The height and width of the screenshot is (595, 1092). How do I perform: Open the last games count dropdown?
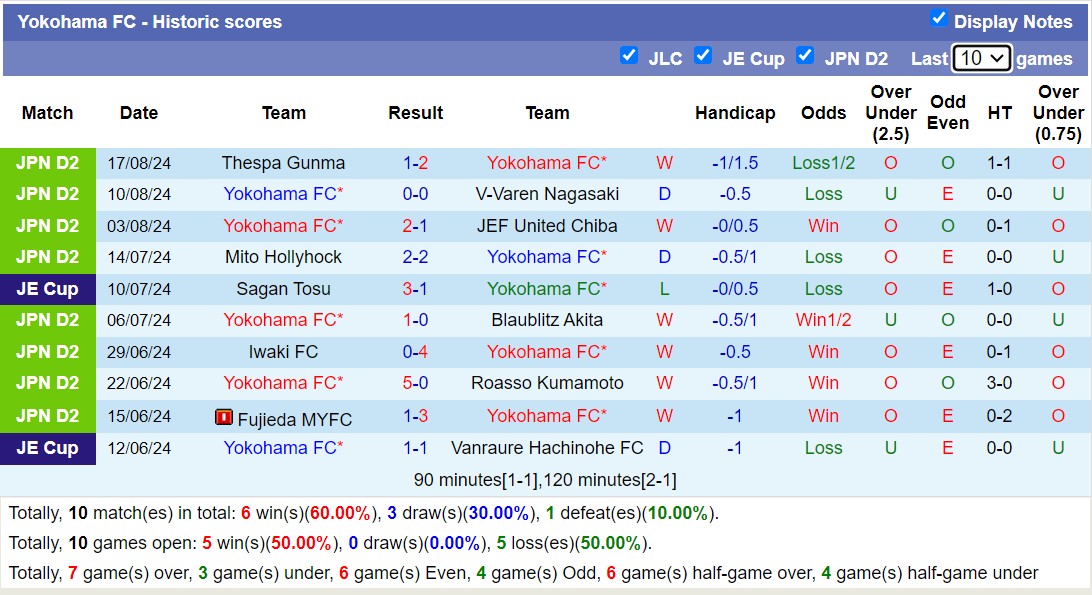pyautogui.click(x=980, y=58)
